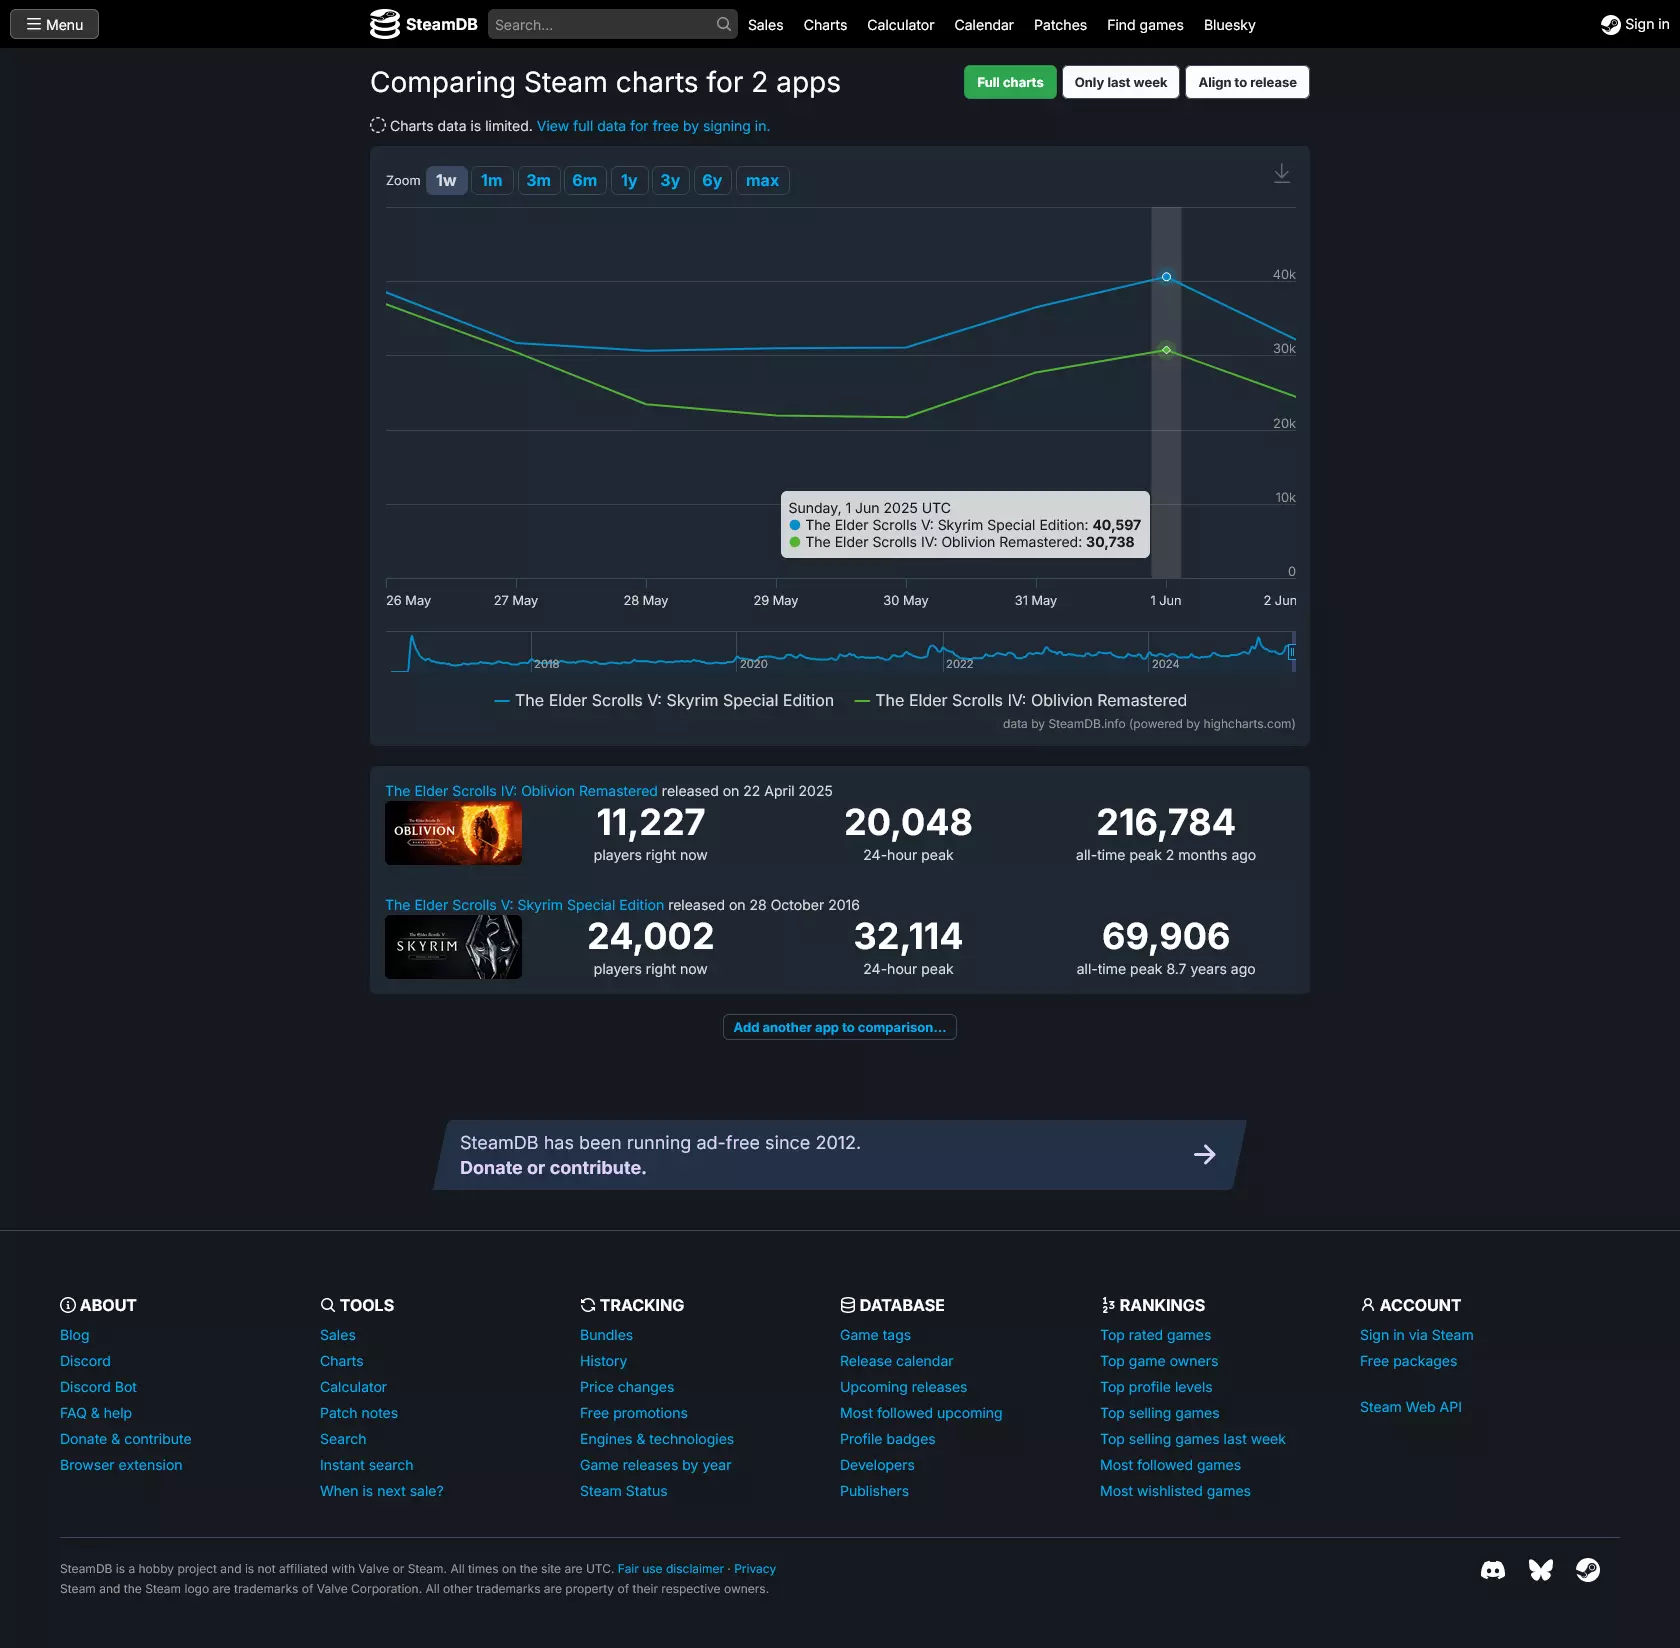The height and width of the screenshot is (1648, 1680).
Task: Click the chart download icon
Action: pos(1281,174)
